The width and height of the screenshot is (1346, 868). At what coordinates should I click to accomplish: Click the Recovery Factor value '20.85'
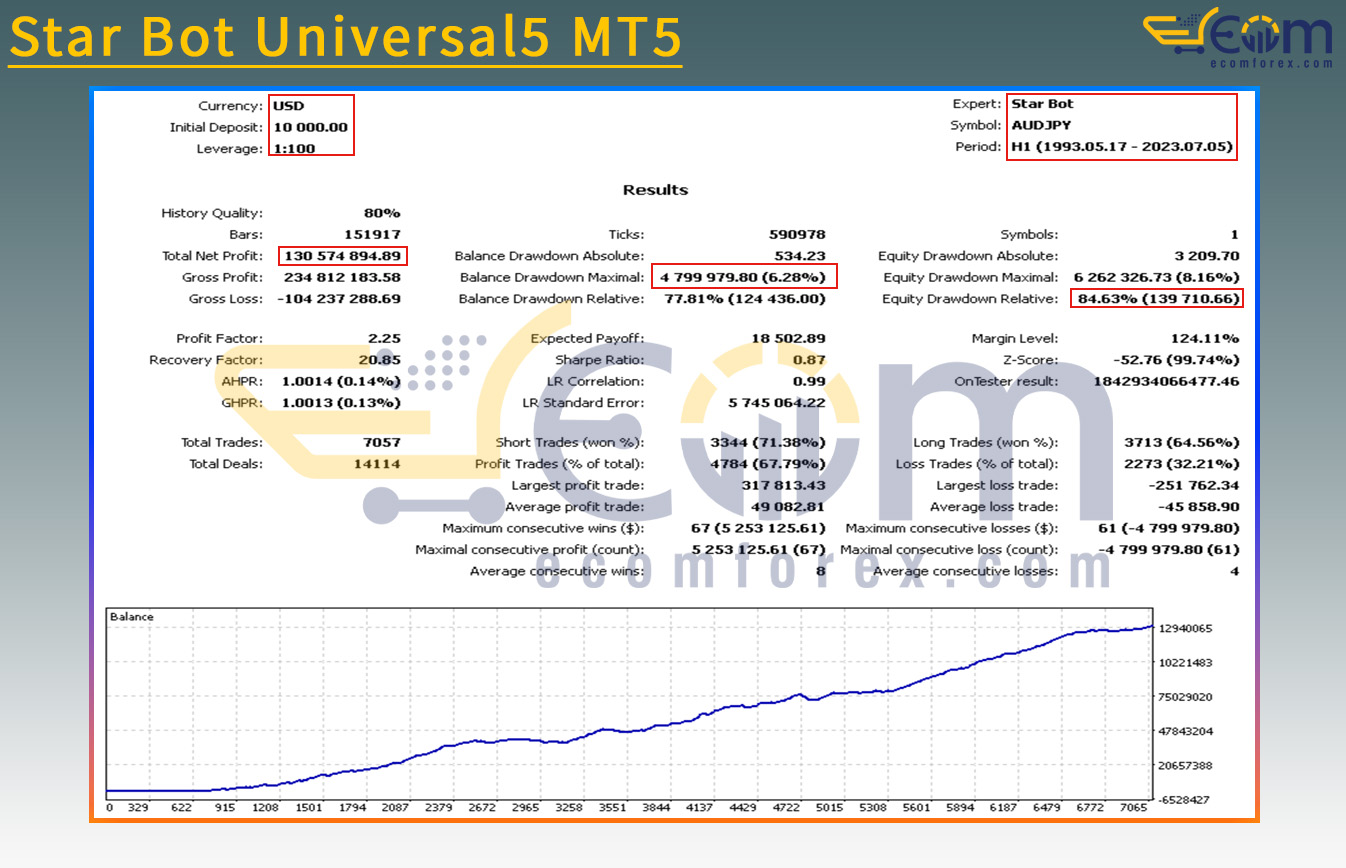(380, 360)
